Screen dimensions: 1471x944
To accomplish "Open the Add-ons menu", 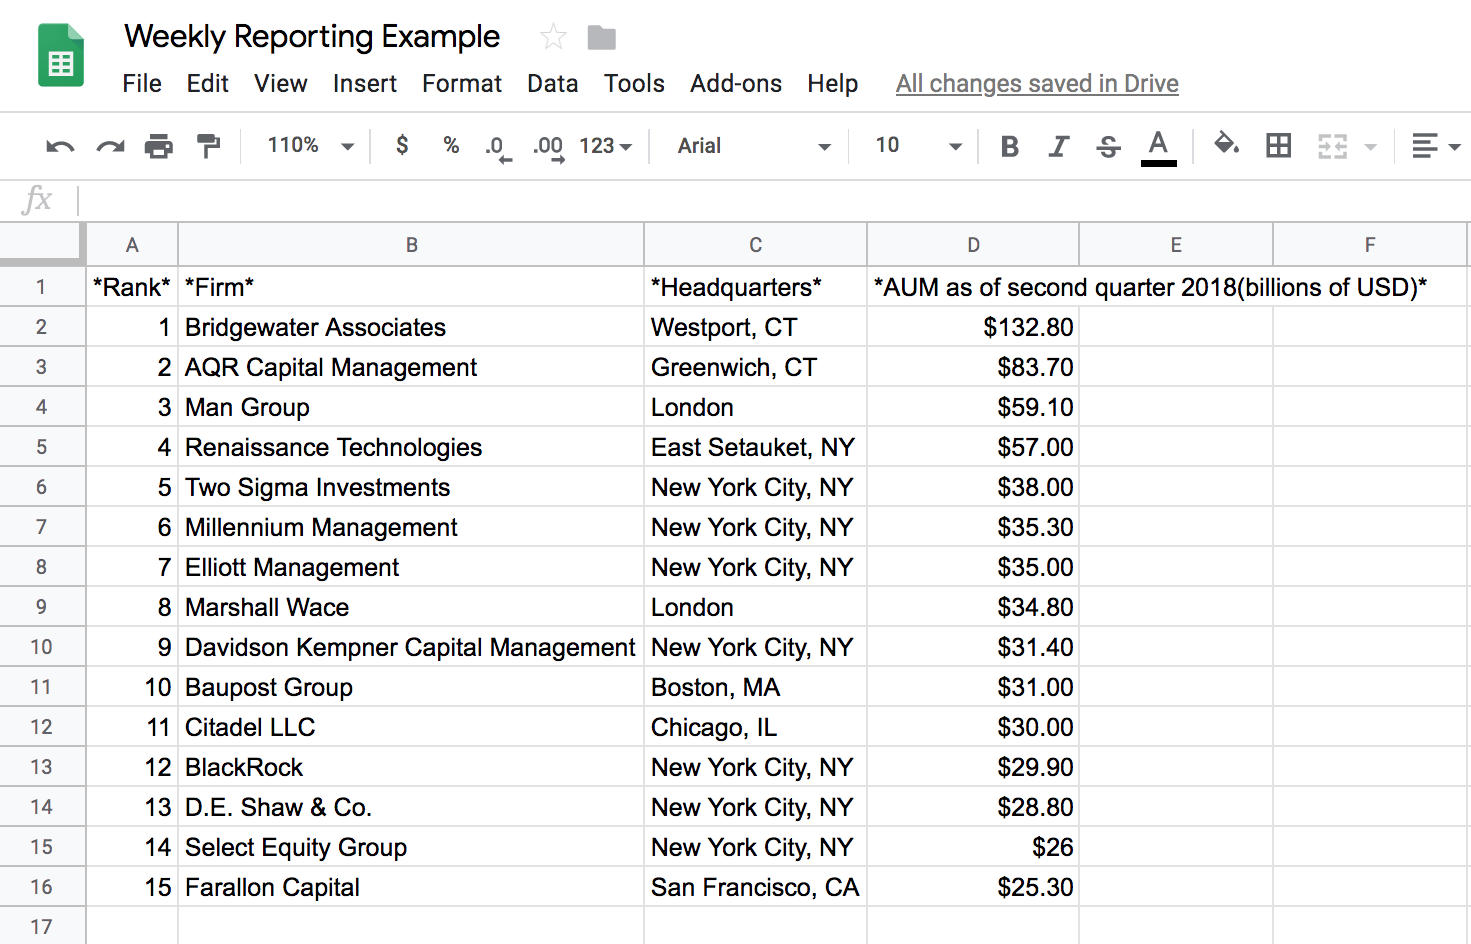I will pos(736,84).
